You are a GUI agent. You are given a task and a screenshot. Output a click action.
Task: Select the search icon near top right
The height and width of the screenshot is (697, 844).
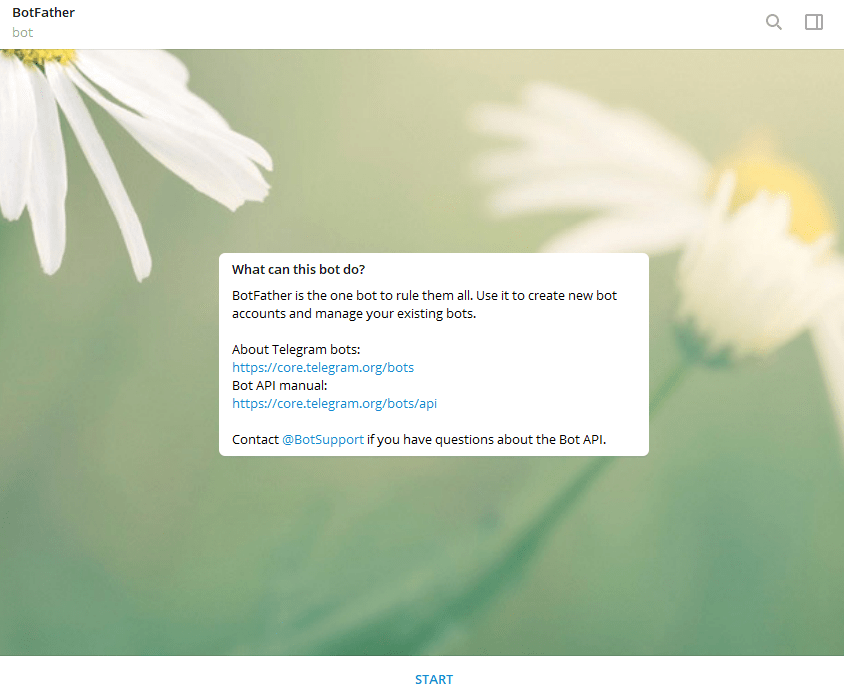(773, 21)
